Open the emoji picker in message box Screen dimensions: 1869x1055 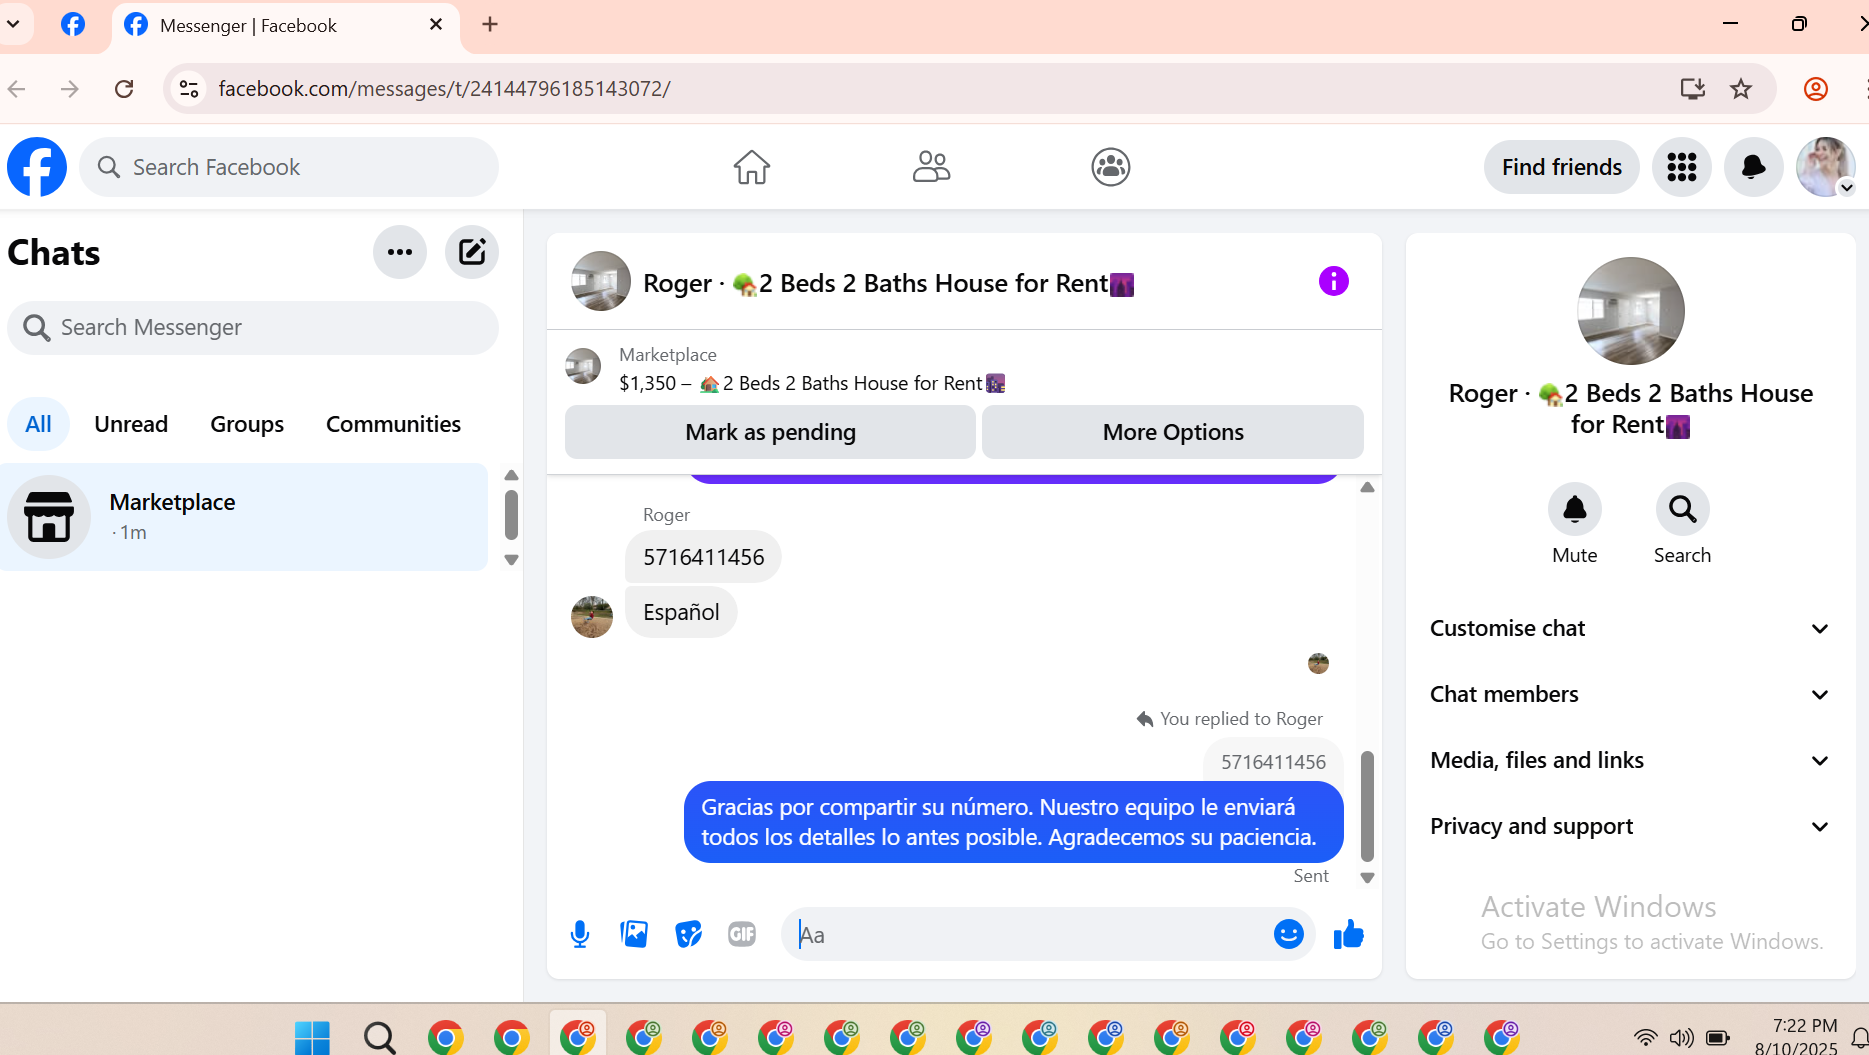[x=1288, y=934]
